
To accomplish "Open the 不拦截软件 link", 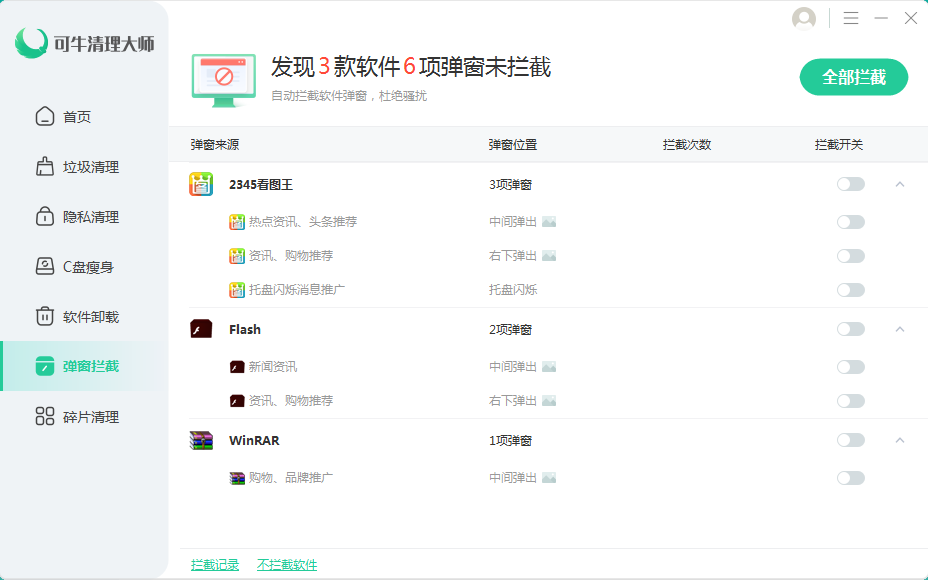I will (x=287, y=565).
